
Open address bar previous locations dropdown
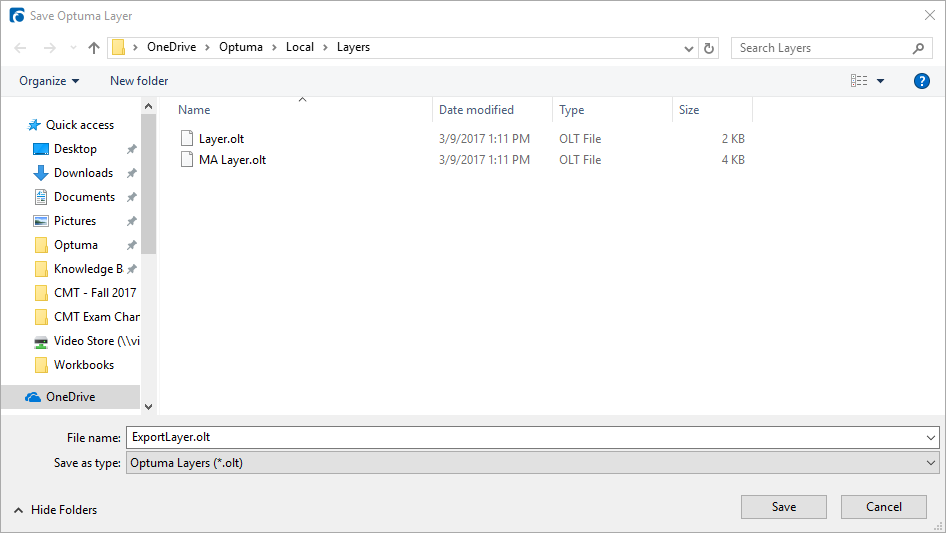click(x=688, y=48)
